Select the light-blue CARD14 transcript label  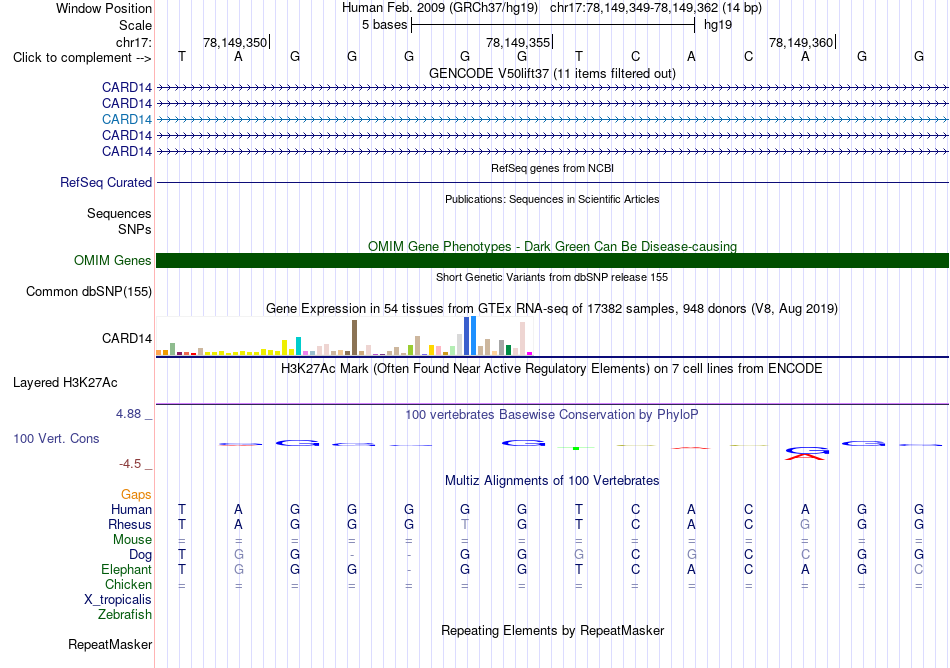(127, 119)
